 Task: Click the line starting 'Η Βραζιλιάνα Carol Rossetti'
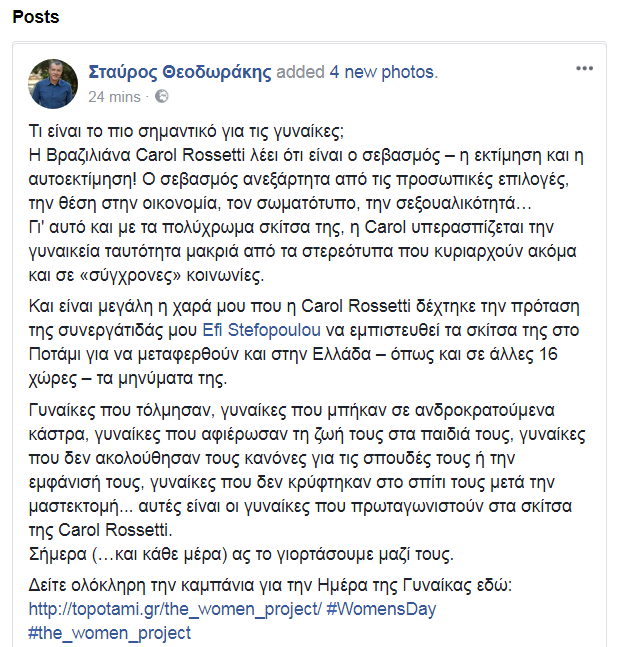point(306,155)
